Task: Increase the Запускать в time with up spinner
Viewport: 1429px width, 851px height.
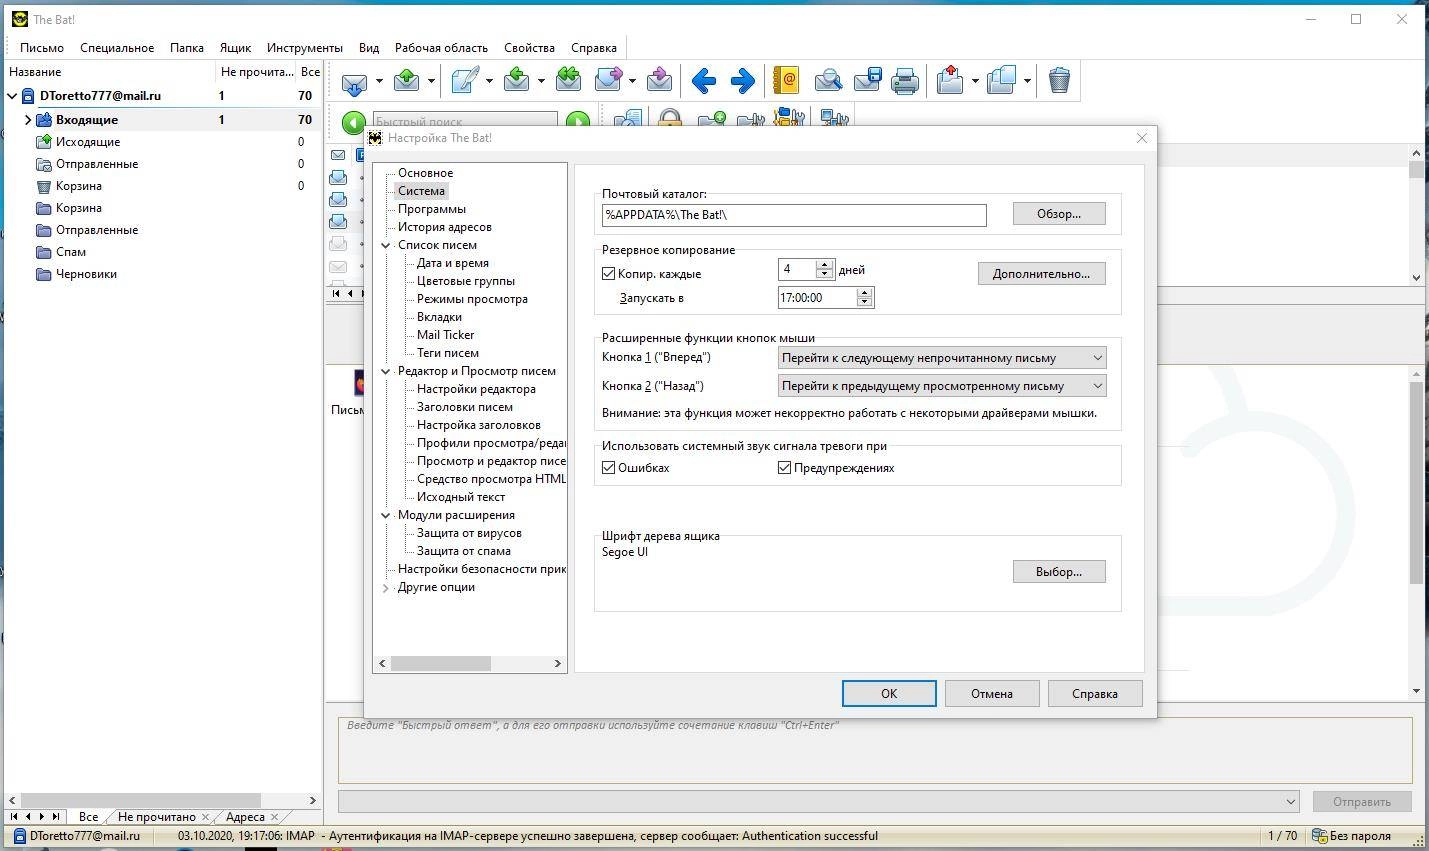Action: pyautogui.click(x=865, y=293)
